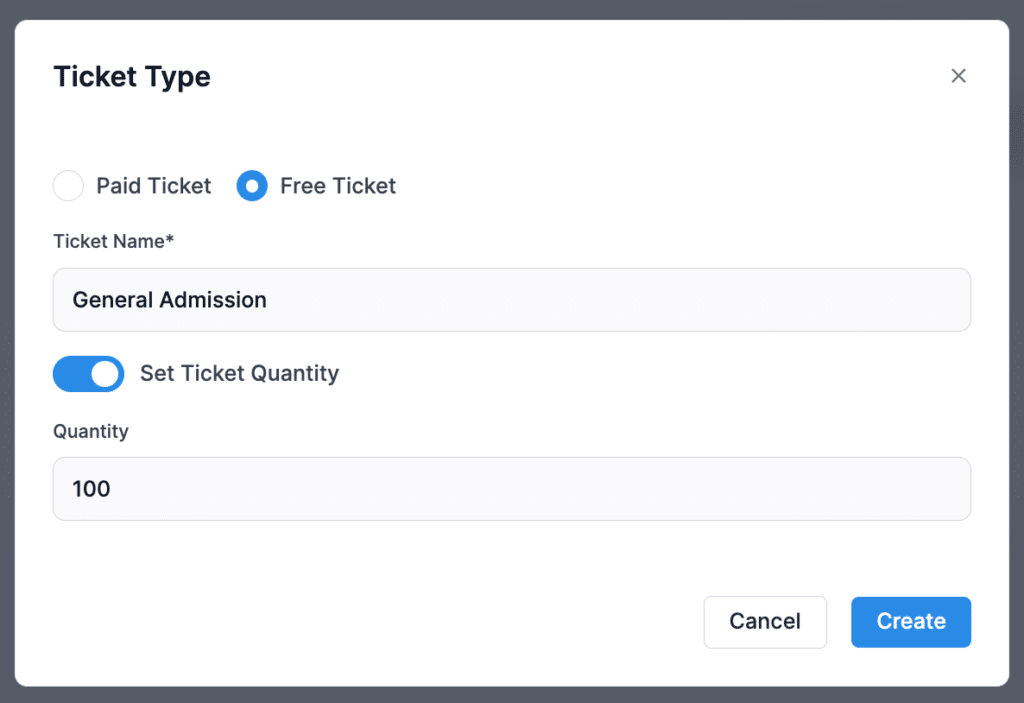1024x703 pixels.
Task: Dismiss the dialog with the X icon
Action: (958, 76)
